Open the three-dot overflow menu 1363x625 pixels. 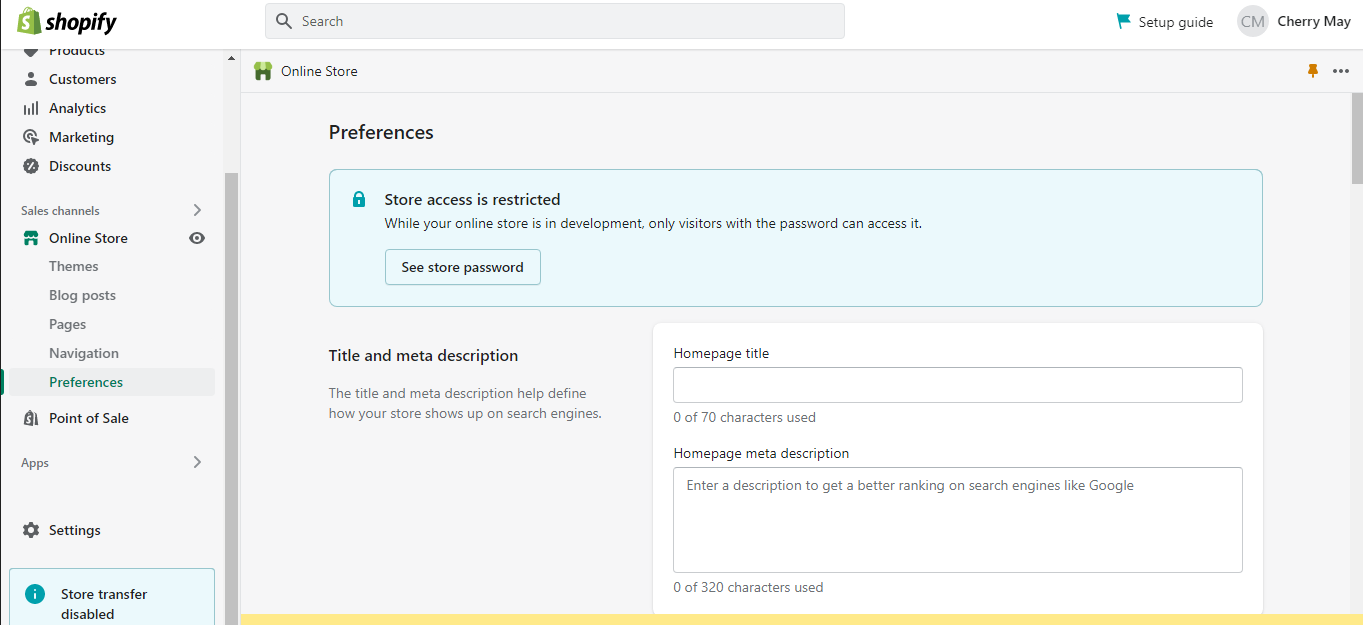(1340, 71)
